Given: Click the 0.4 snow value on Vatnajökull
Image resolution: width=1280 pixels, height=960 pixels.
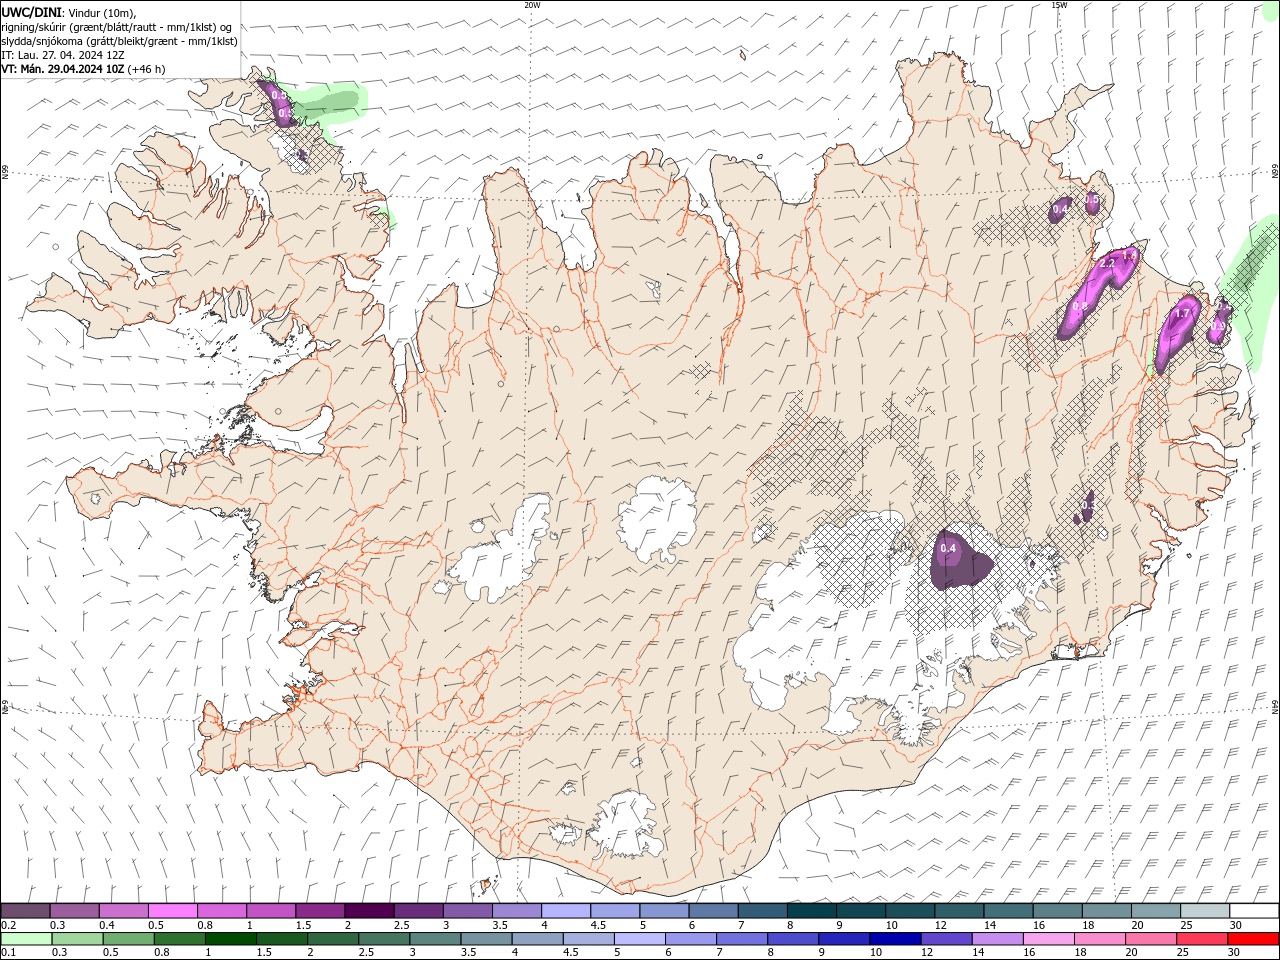Looking at the screenshot, I should click(x=948, y=548).
